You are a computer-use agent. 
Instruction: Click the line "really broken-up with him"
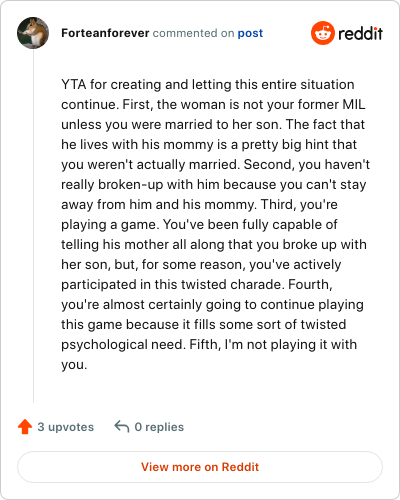214,185
